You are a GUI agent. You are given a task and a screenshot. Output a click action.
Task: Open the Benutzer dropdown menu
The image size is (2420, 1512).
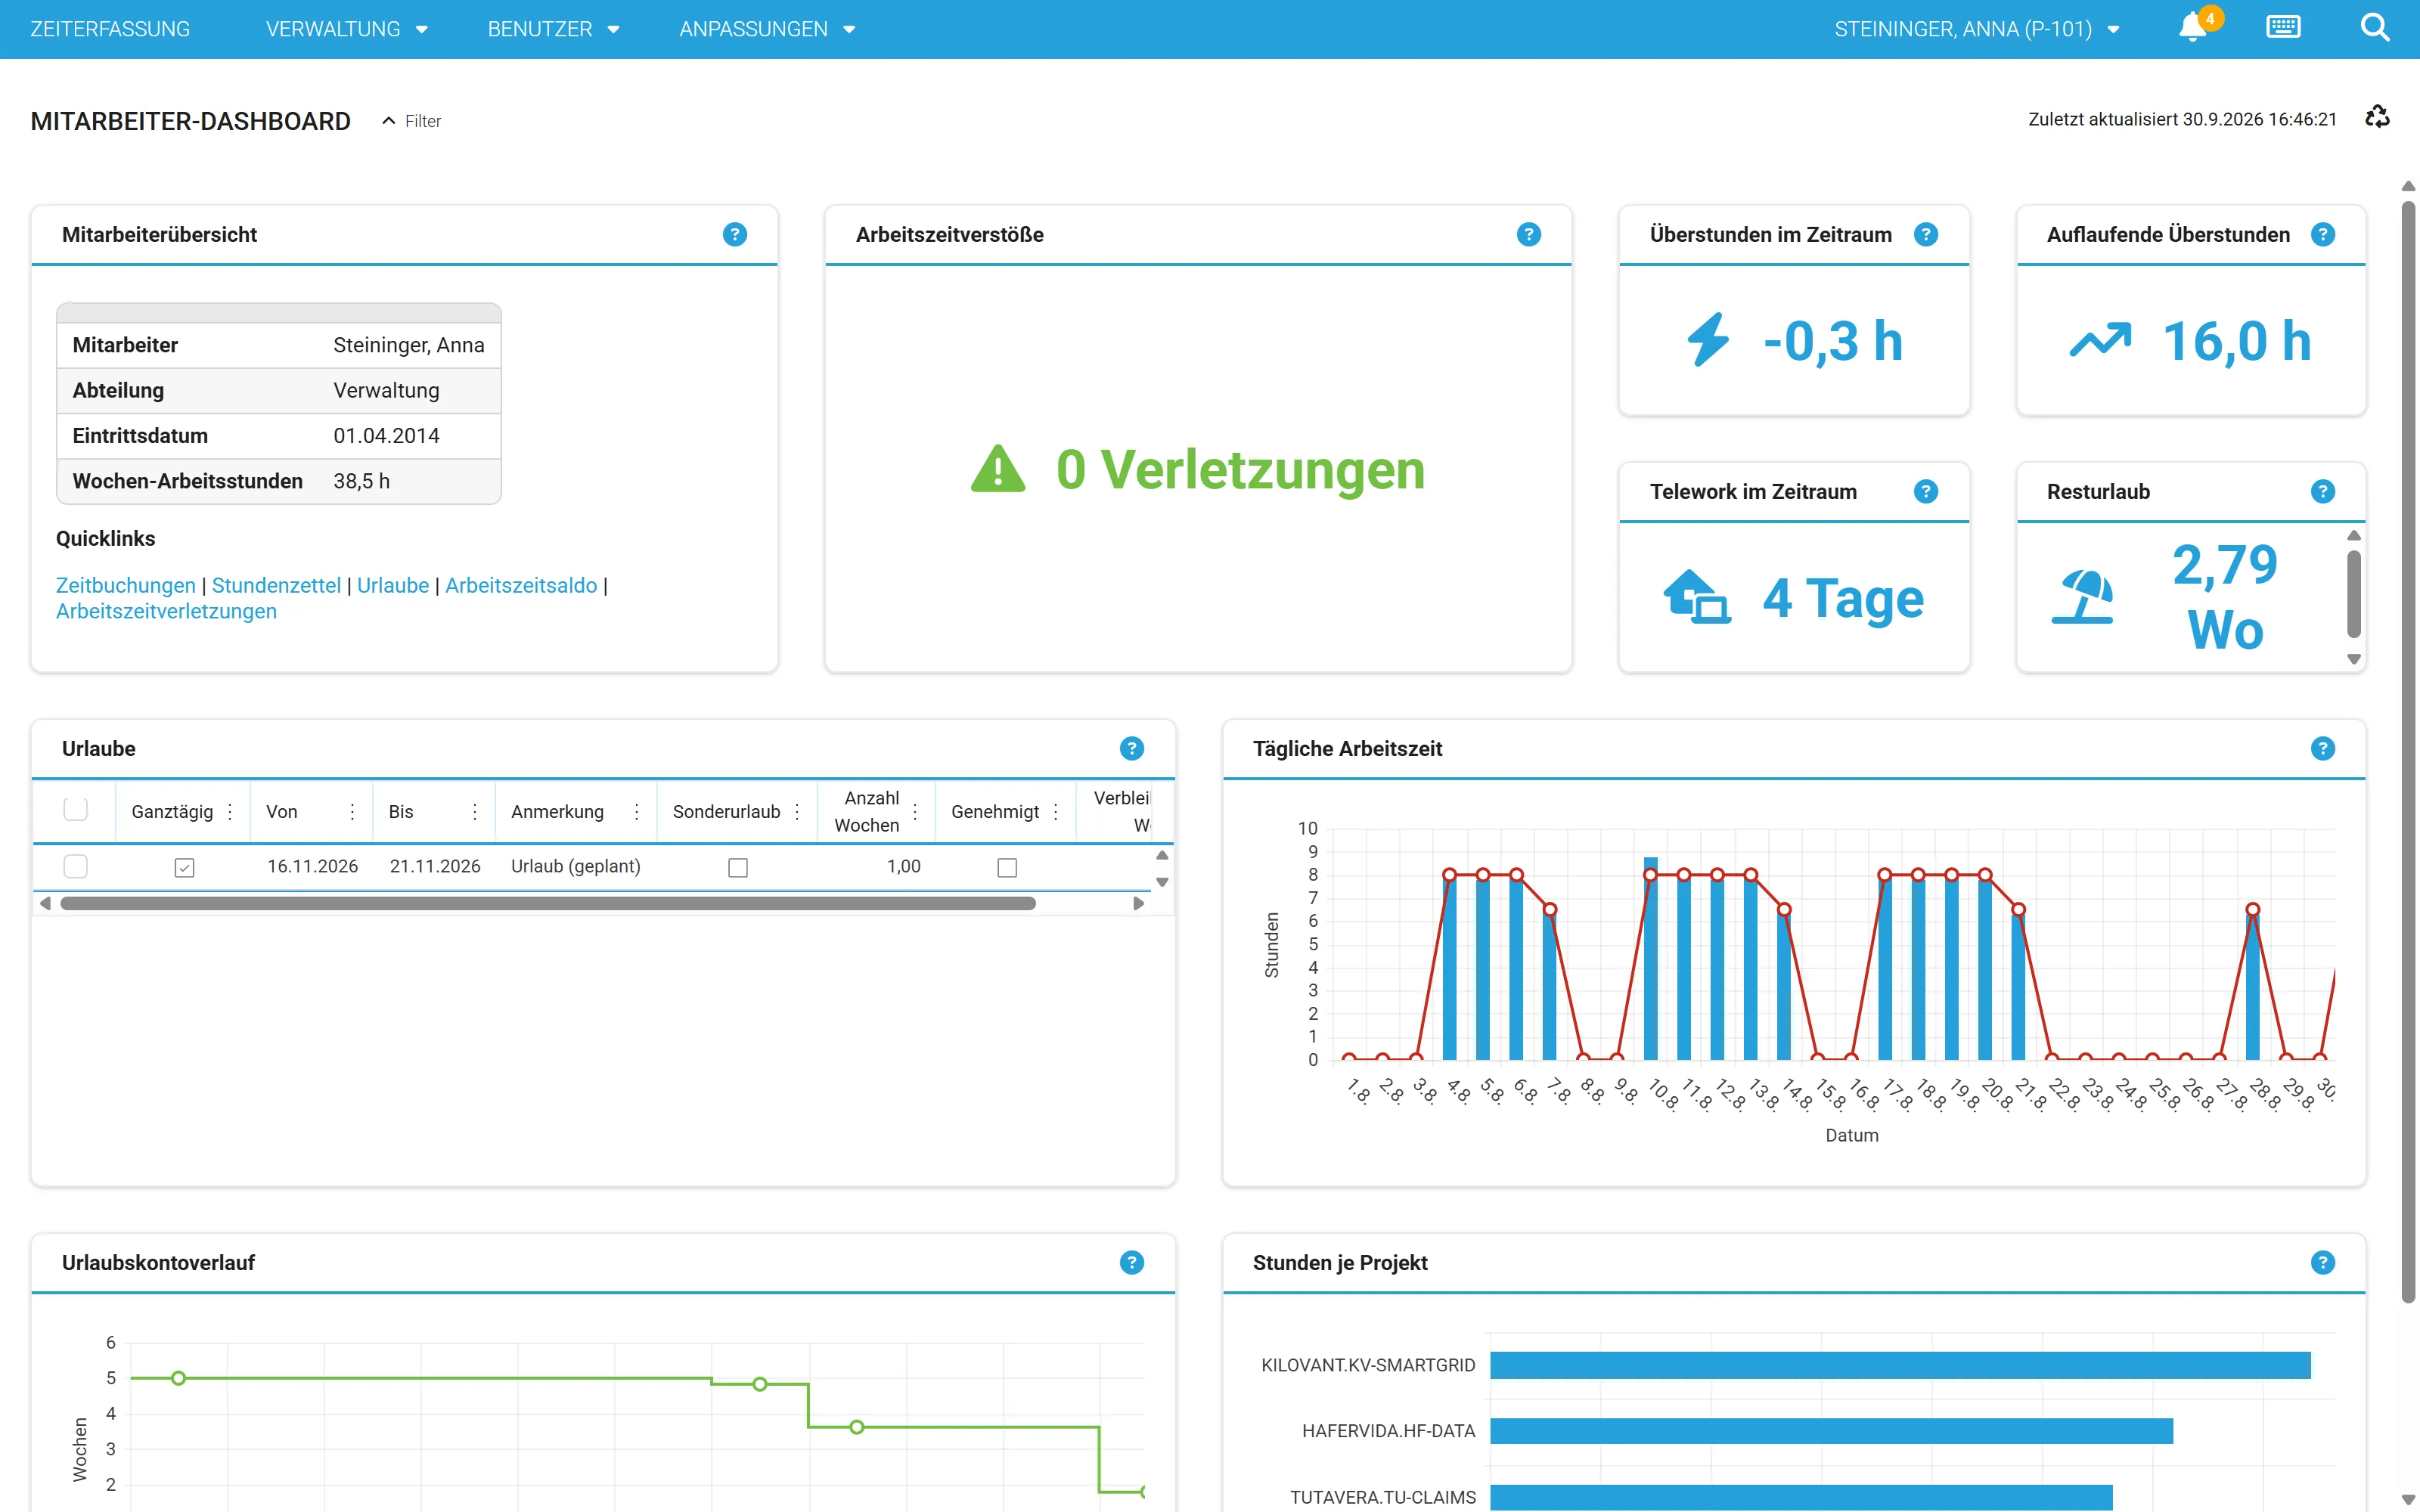coord(554,29)
